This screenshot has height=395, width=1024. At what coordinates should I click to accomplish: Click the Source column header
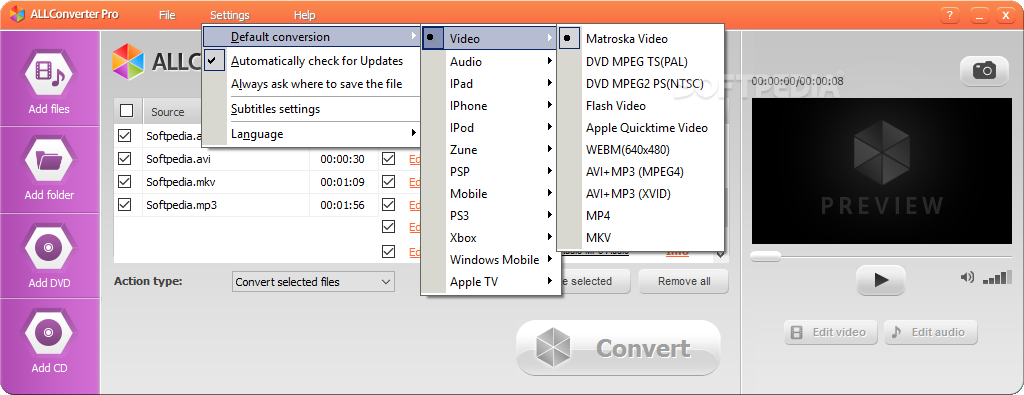pyautogui.click(x=168, y=112)
